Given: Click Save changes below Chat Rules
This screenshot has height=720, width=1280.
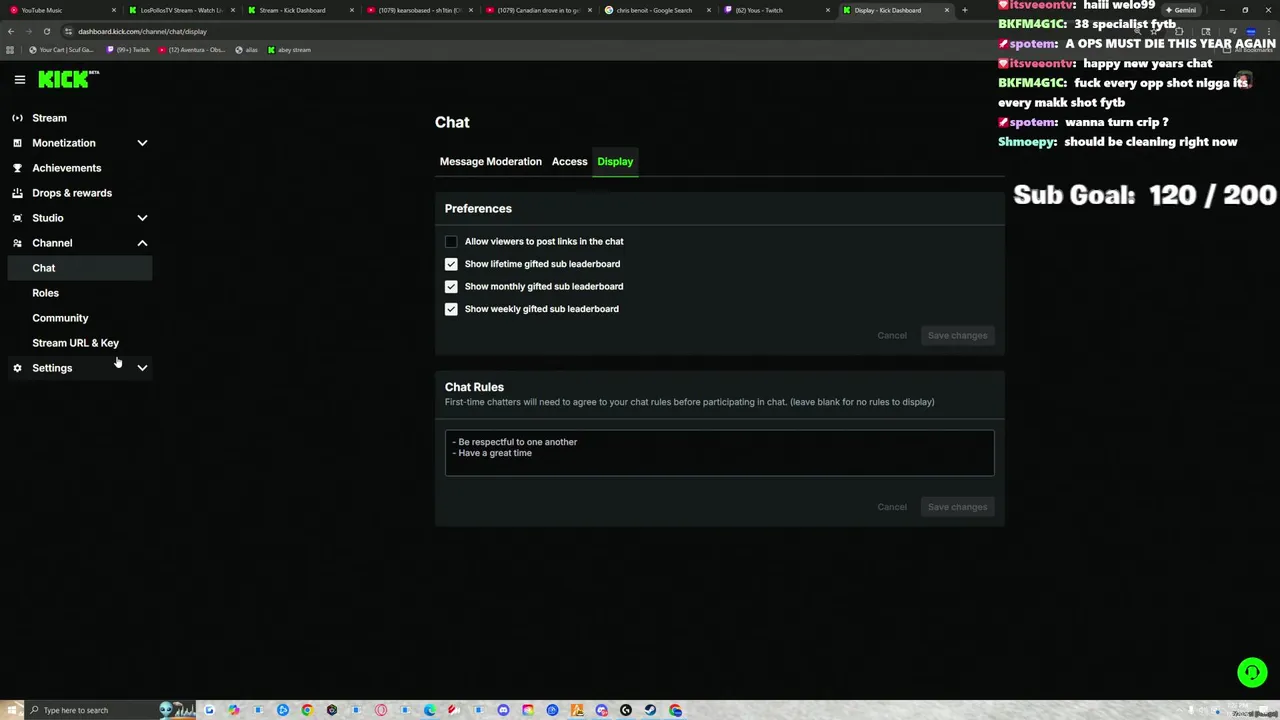Looking at the screenshot, I should pos(957,507).
